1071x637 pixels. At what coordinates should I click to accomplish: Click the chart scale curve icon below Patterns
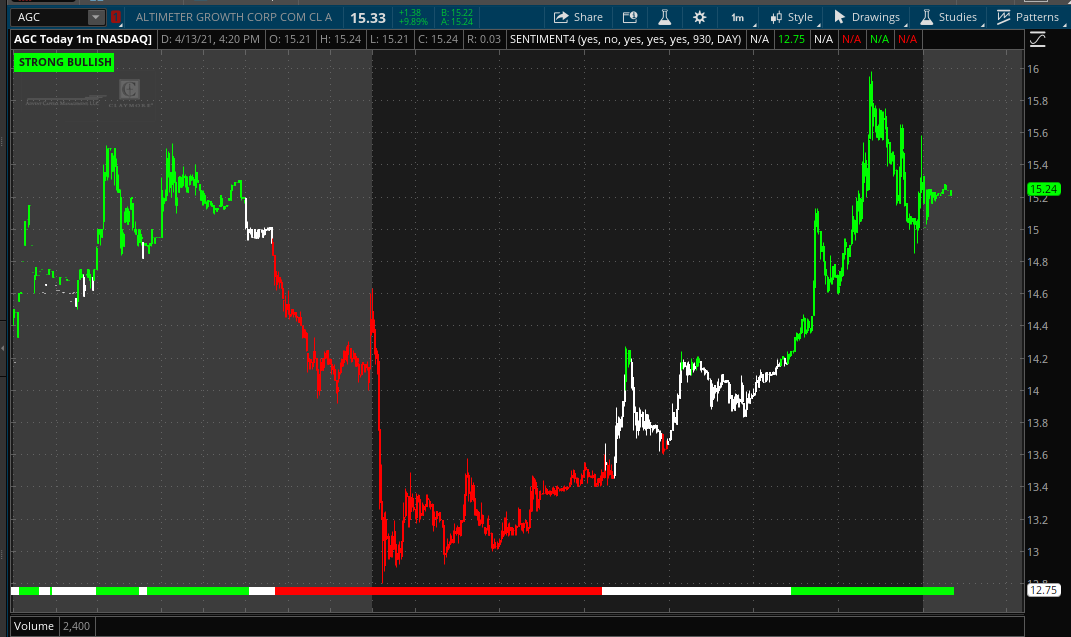click(x=1037, y=40)
